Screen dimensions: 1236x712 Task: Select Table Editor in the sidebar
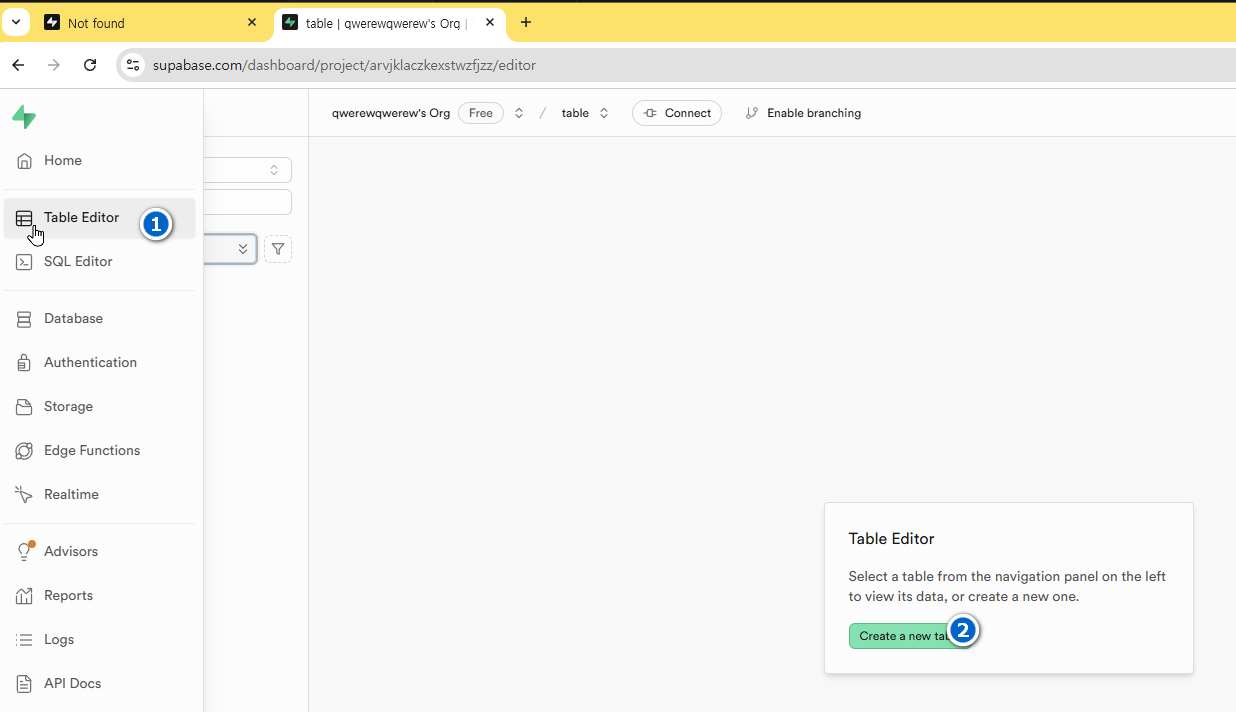(80, 218)
